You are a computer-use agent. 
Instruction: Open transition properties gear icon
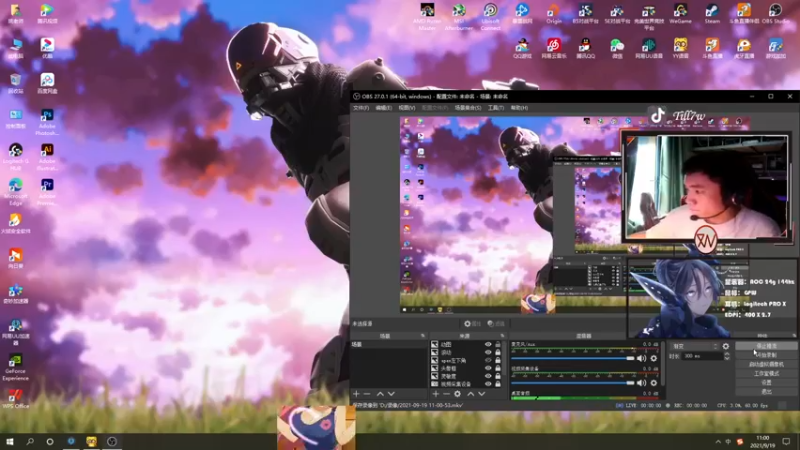click(x=726, y=346)
